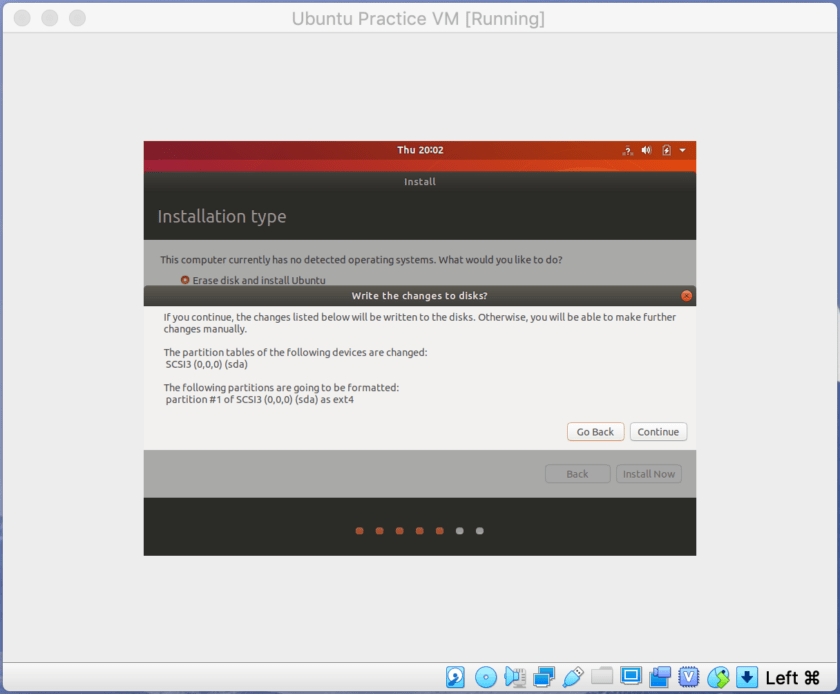This screenshot has width=840, height=694.
Task: Click the VirtualBox shared folders icon
Action: tap(602, 676)
